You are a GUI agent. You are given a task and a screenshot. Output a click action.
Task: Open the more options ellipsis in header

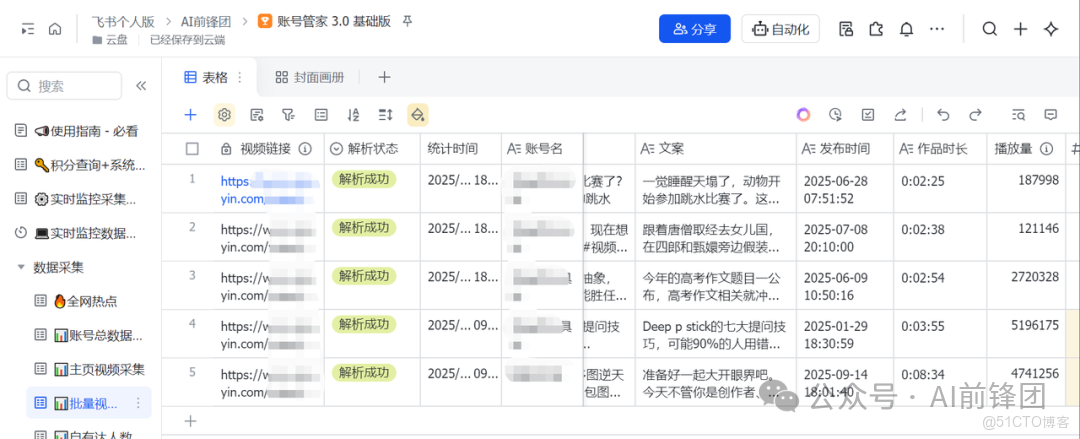tap(937, 29)
